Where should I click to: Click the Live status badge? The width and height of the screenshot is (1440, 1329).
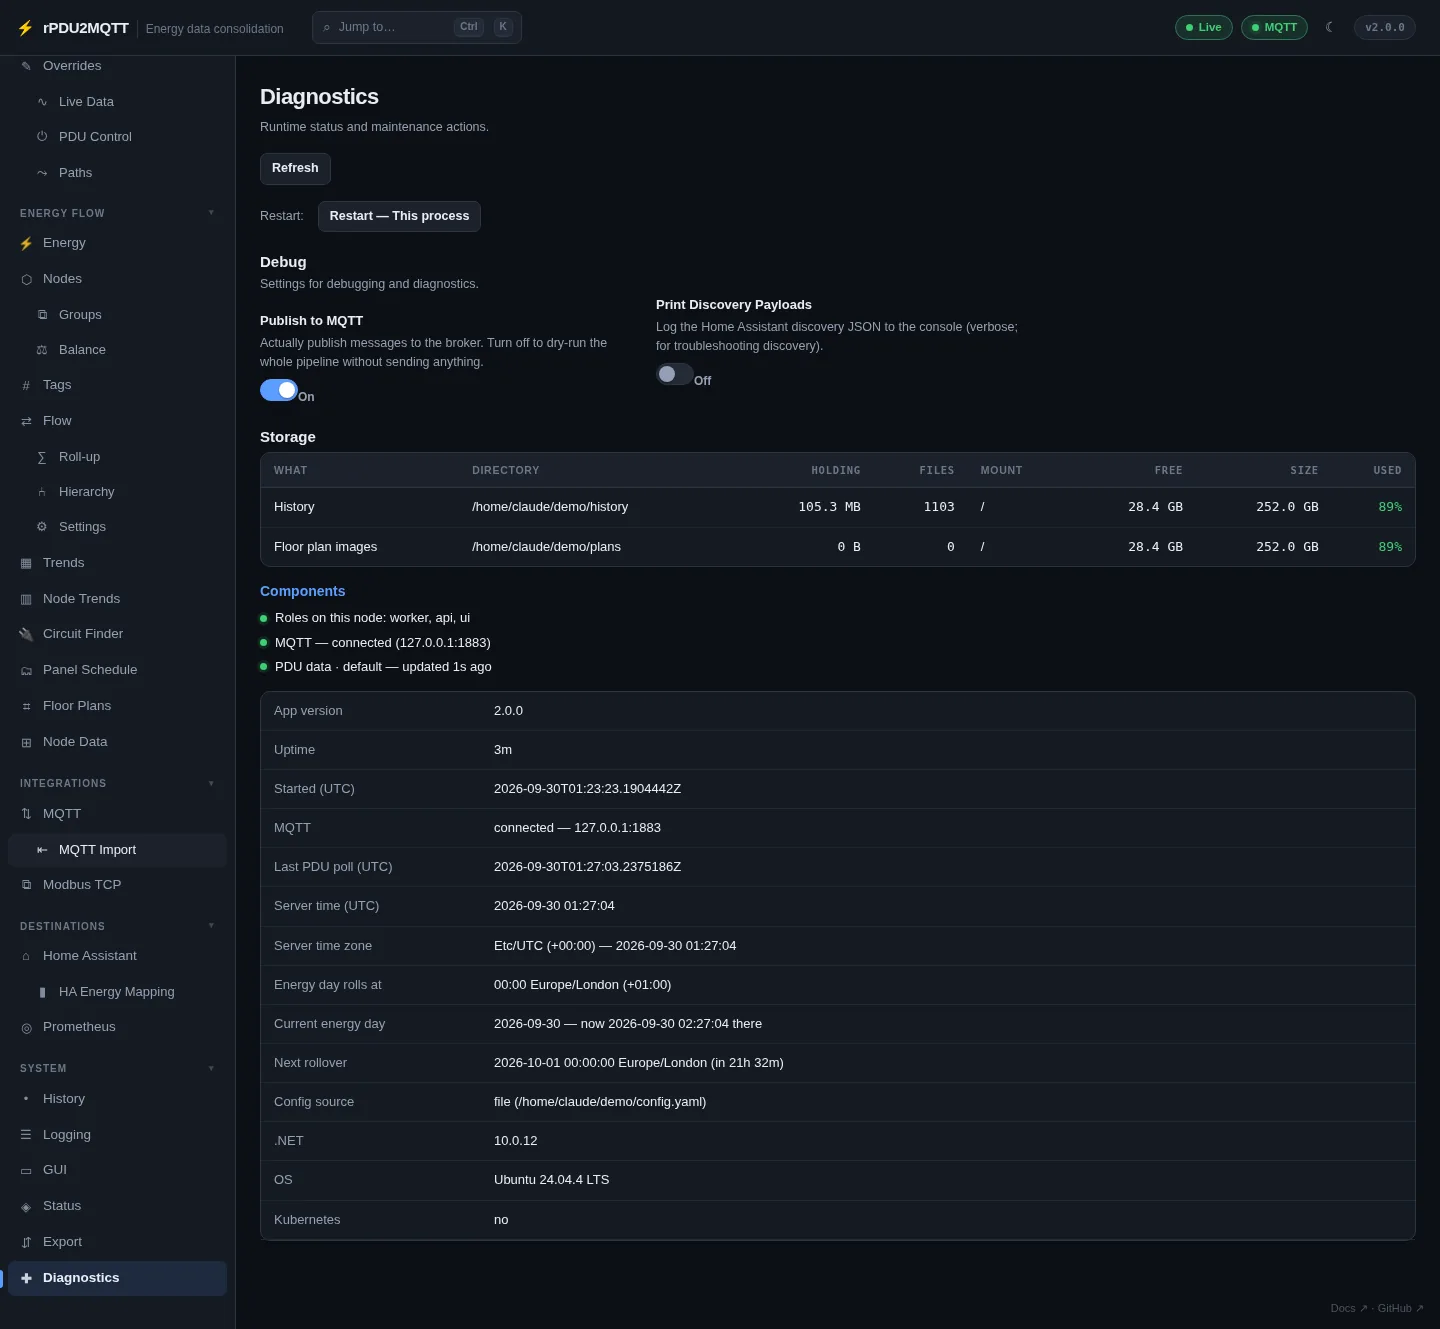point(1203,27)
